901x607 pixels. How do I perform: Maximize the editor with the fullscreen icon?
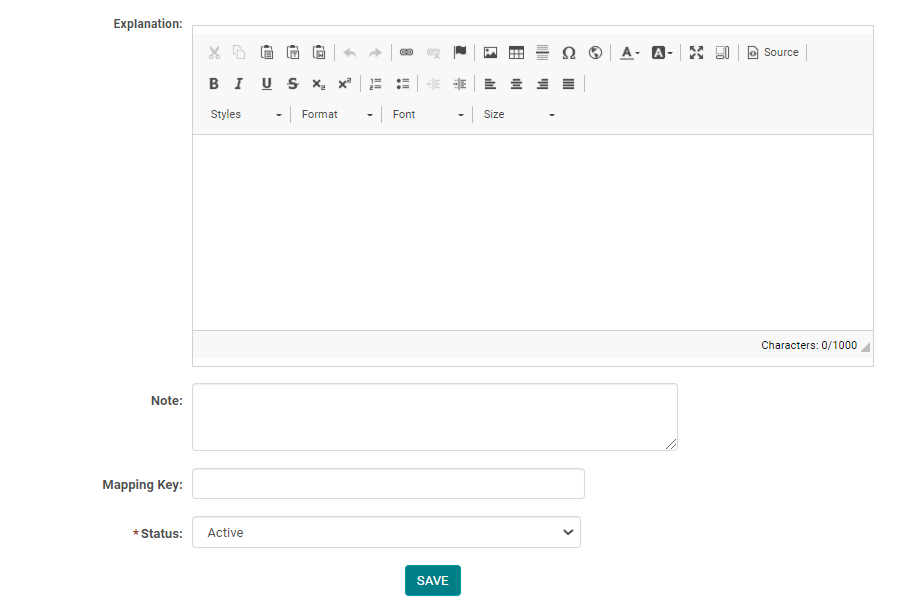pyautogui.click(x=696, y=53)
